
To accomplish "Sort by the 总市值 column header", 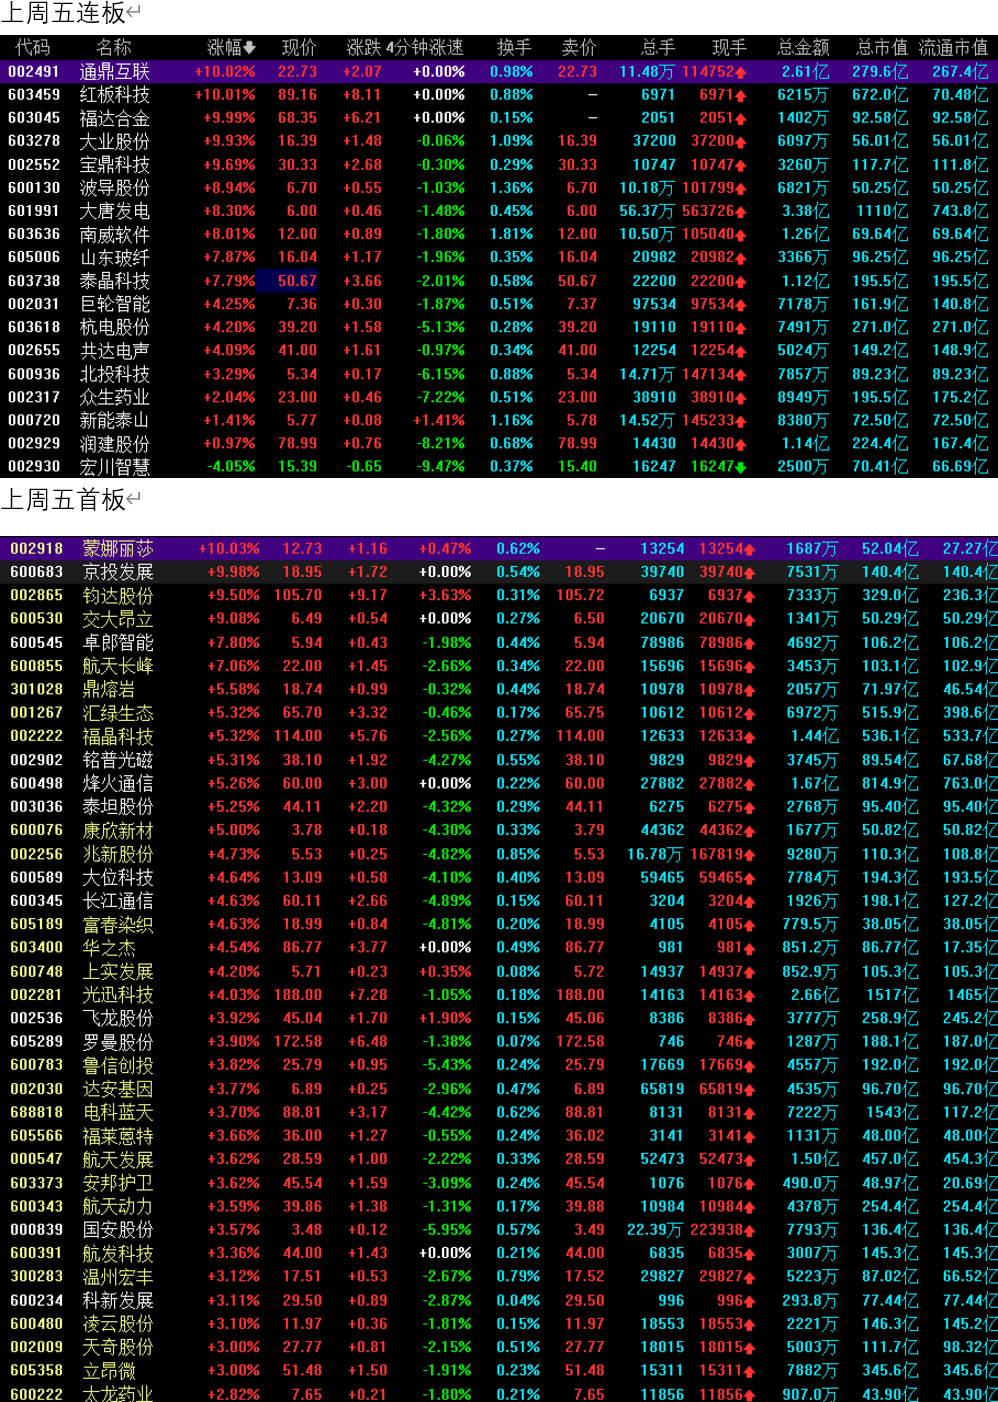I will coord(882,47).
